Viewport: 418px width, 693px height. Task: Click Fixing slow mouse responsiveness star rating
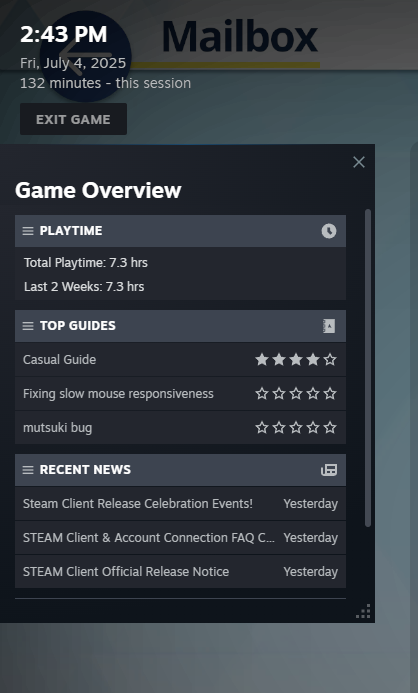tap(296, 394)
